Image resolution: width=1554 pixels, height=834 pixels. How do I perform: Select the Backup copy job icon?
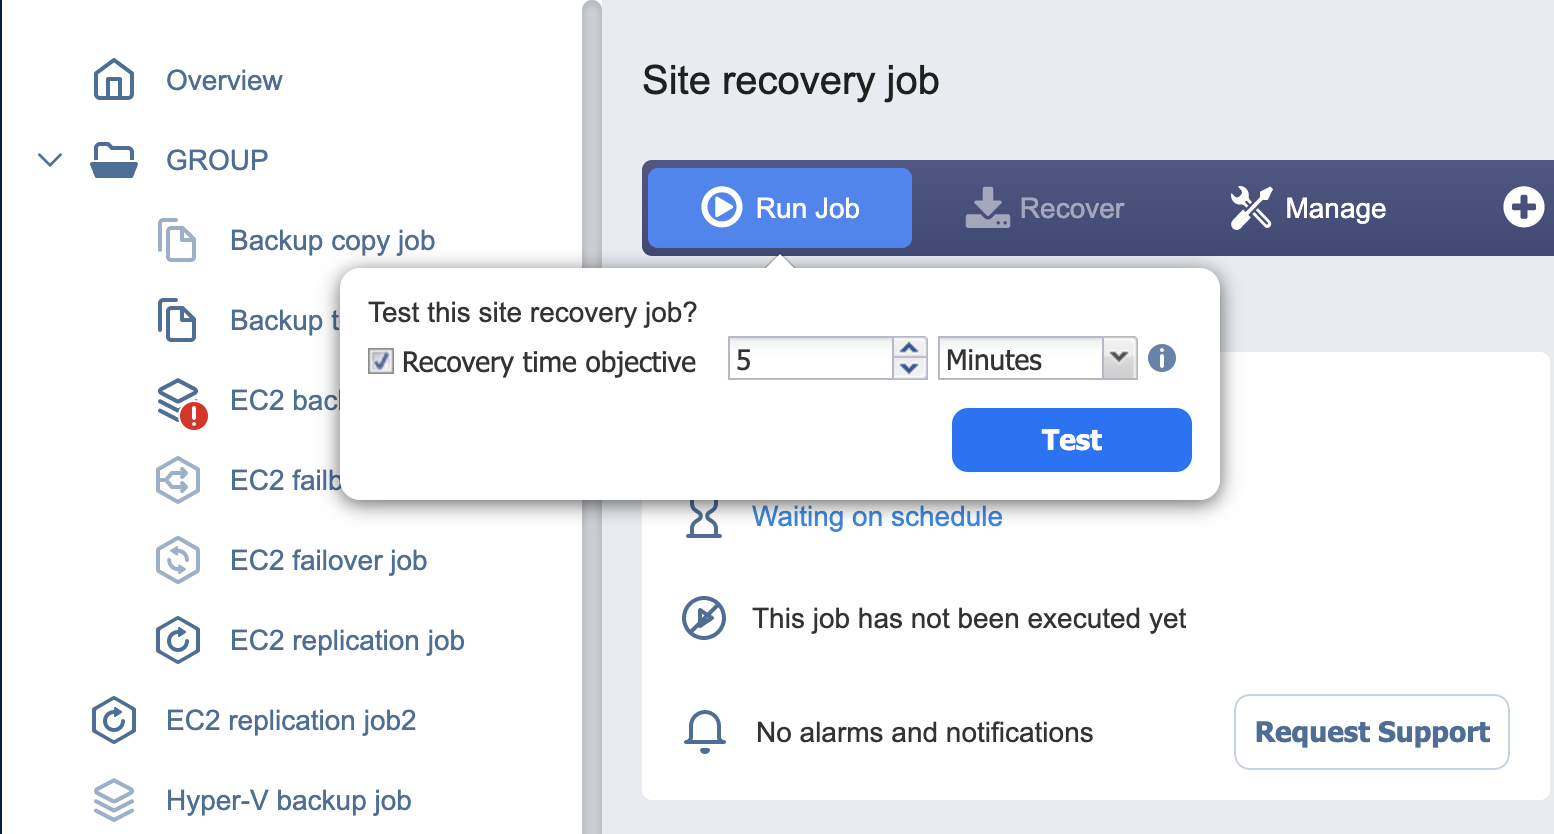[177, 240]
